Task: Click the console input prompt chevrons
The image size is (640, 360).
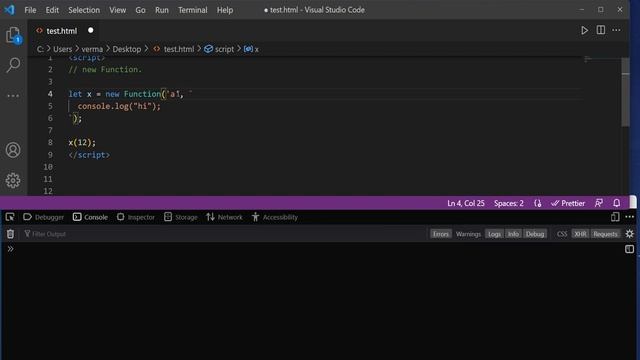Action: [x=10, y=249]
